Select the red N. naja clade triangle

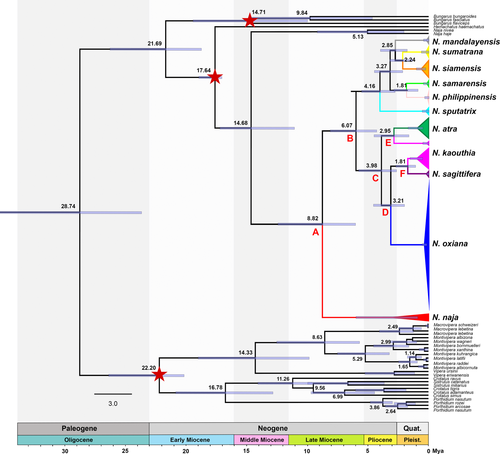412,317
